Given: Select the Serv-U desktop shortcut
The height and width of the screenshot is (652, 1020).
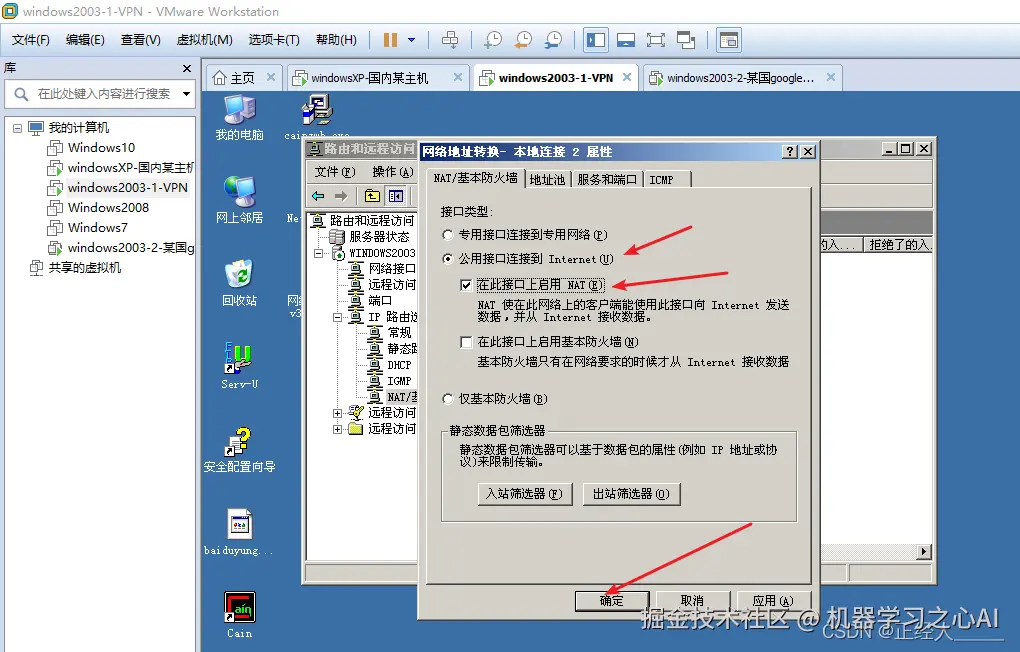Looking at the screenshot, I should click(239, 366).
